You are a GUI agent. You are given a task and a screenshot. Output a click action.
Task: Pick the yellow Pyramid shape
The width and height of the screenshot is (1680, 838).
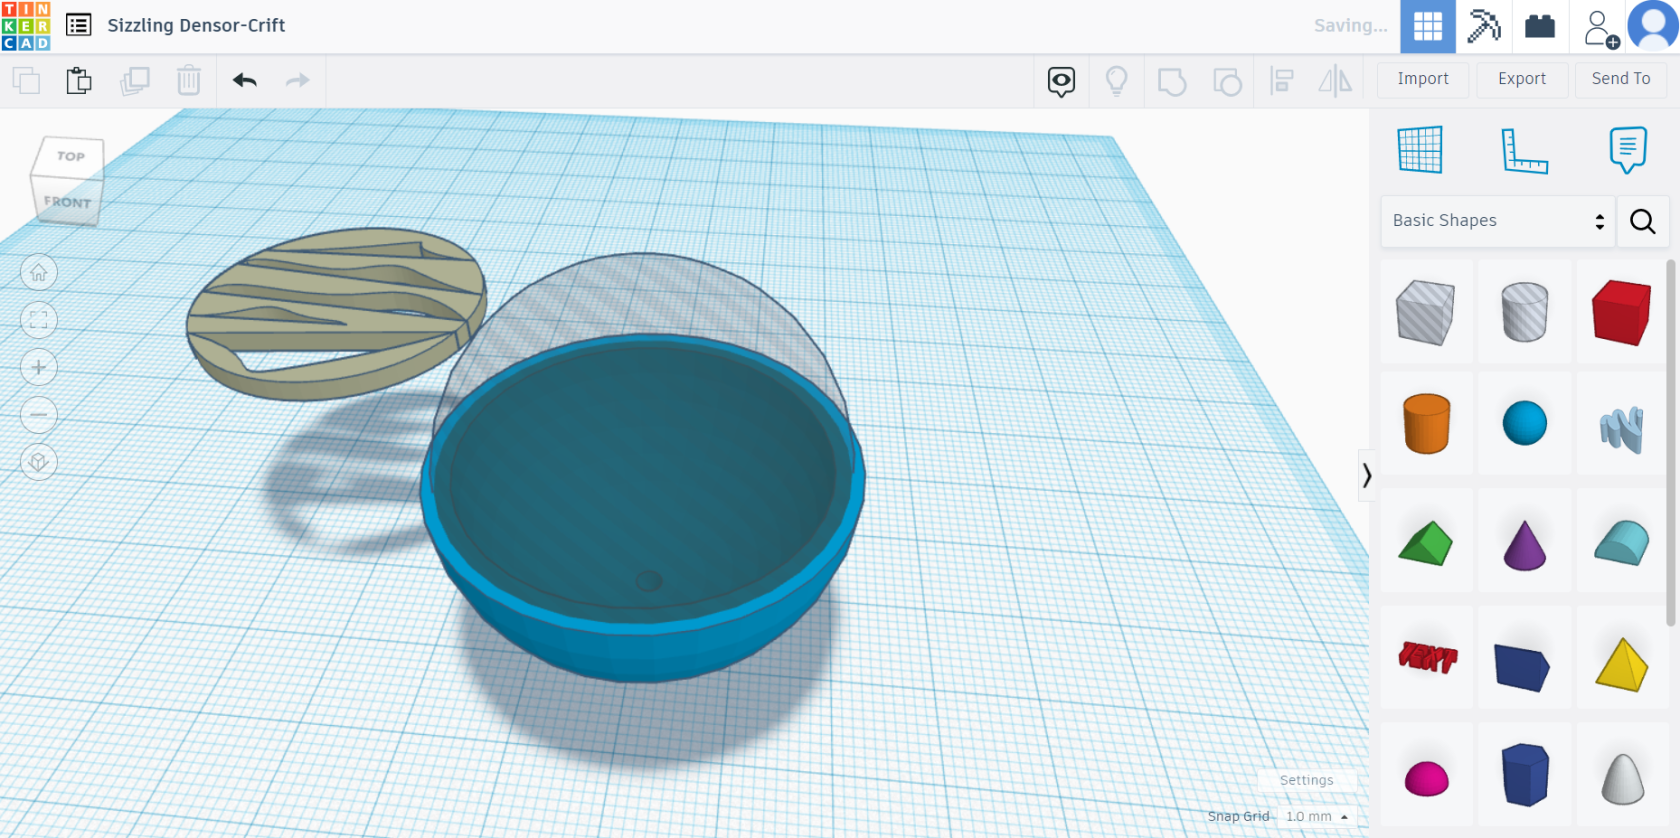(1622, 664)
